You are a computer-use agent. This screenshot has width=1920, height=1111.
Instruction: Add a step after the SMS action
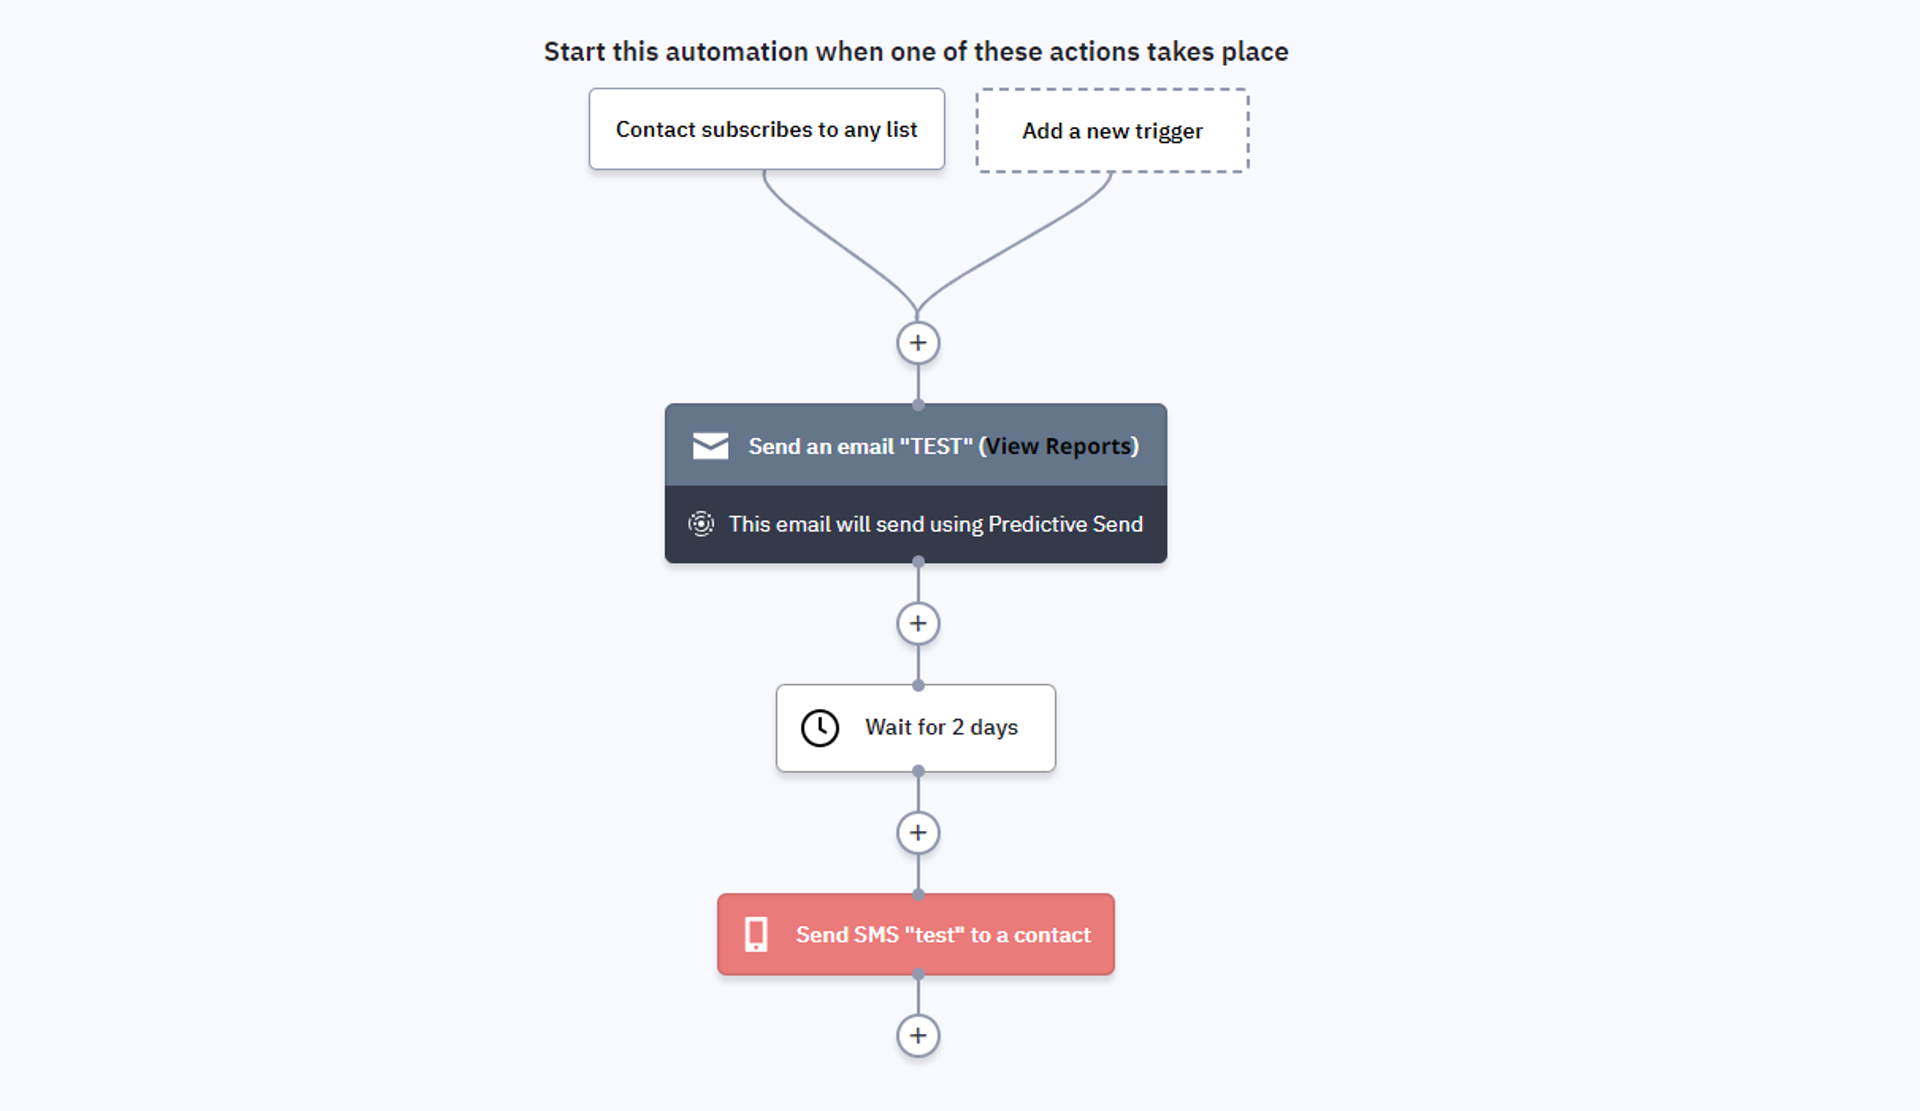click(x=918, y=1036)
